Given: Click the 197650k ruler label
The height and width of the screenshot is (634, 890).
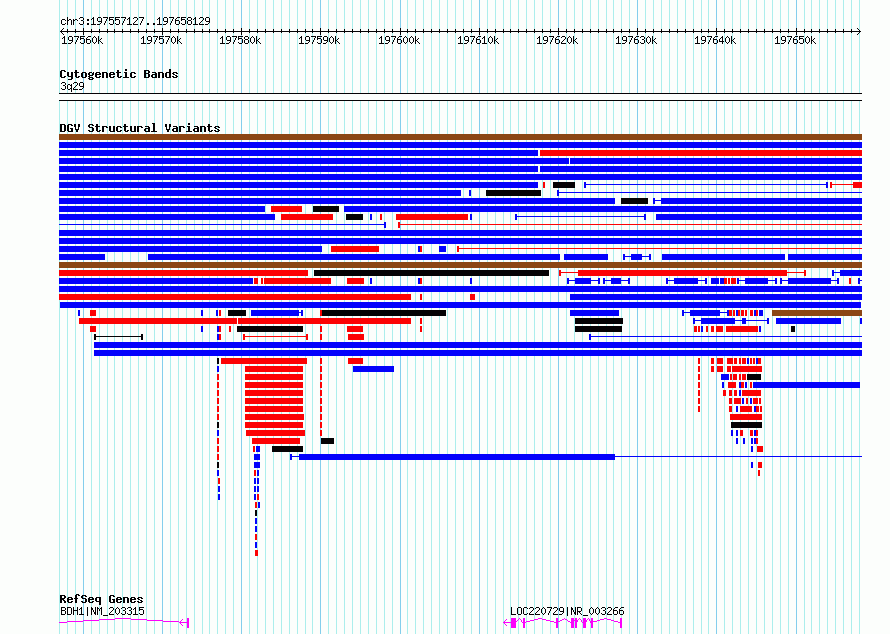Looking at the screenshot, I should pos(795,40).
